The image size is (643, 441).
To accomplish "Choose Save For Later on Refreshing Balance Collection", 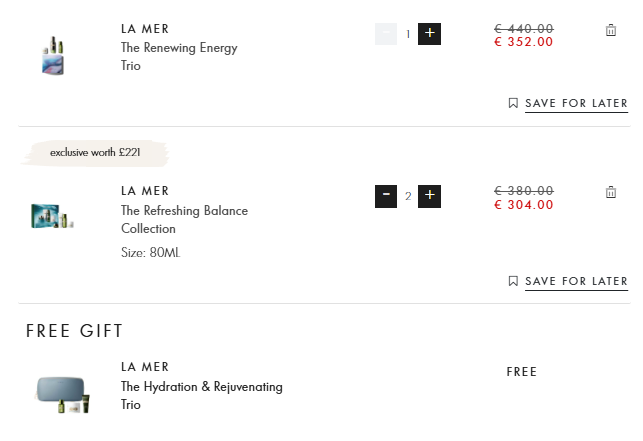I will [x=576, y=281].
